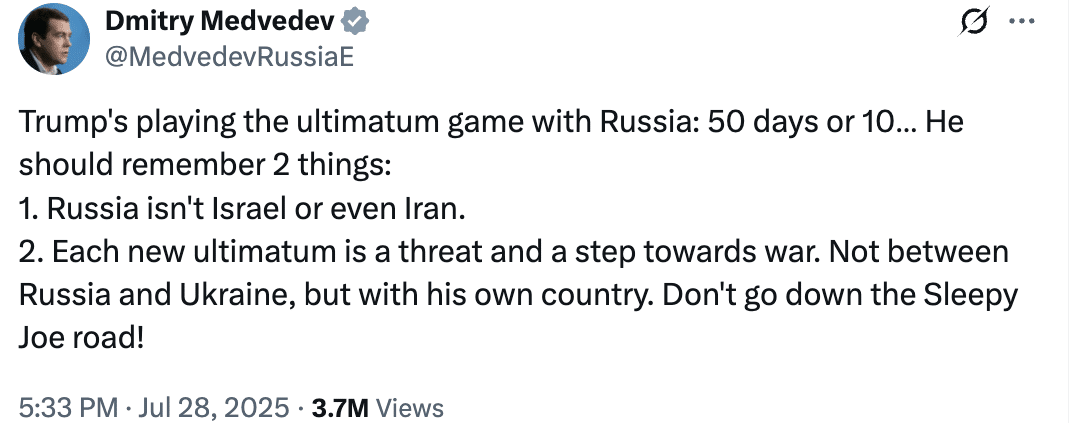Click the Jul 28, 2025 date
The width and height of the screenshot is (1076, 423).
(x=214, y=408)
